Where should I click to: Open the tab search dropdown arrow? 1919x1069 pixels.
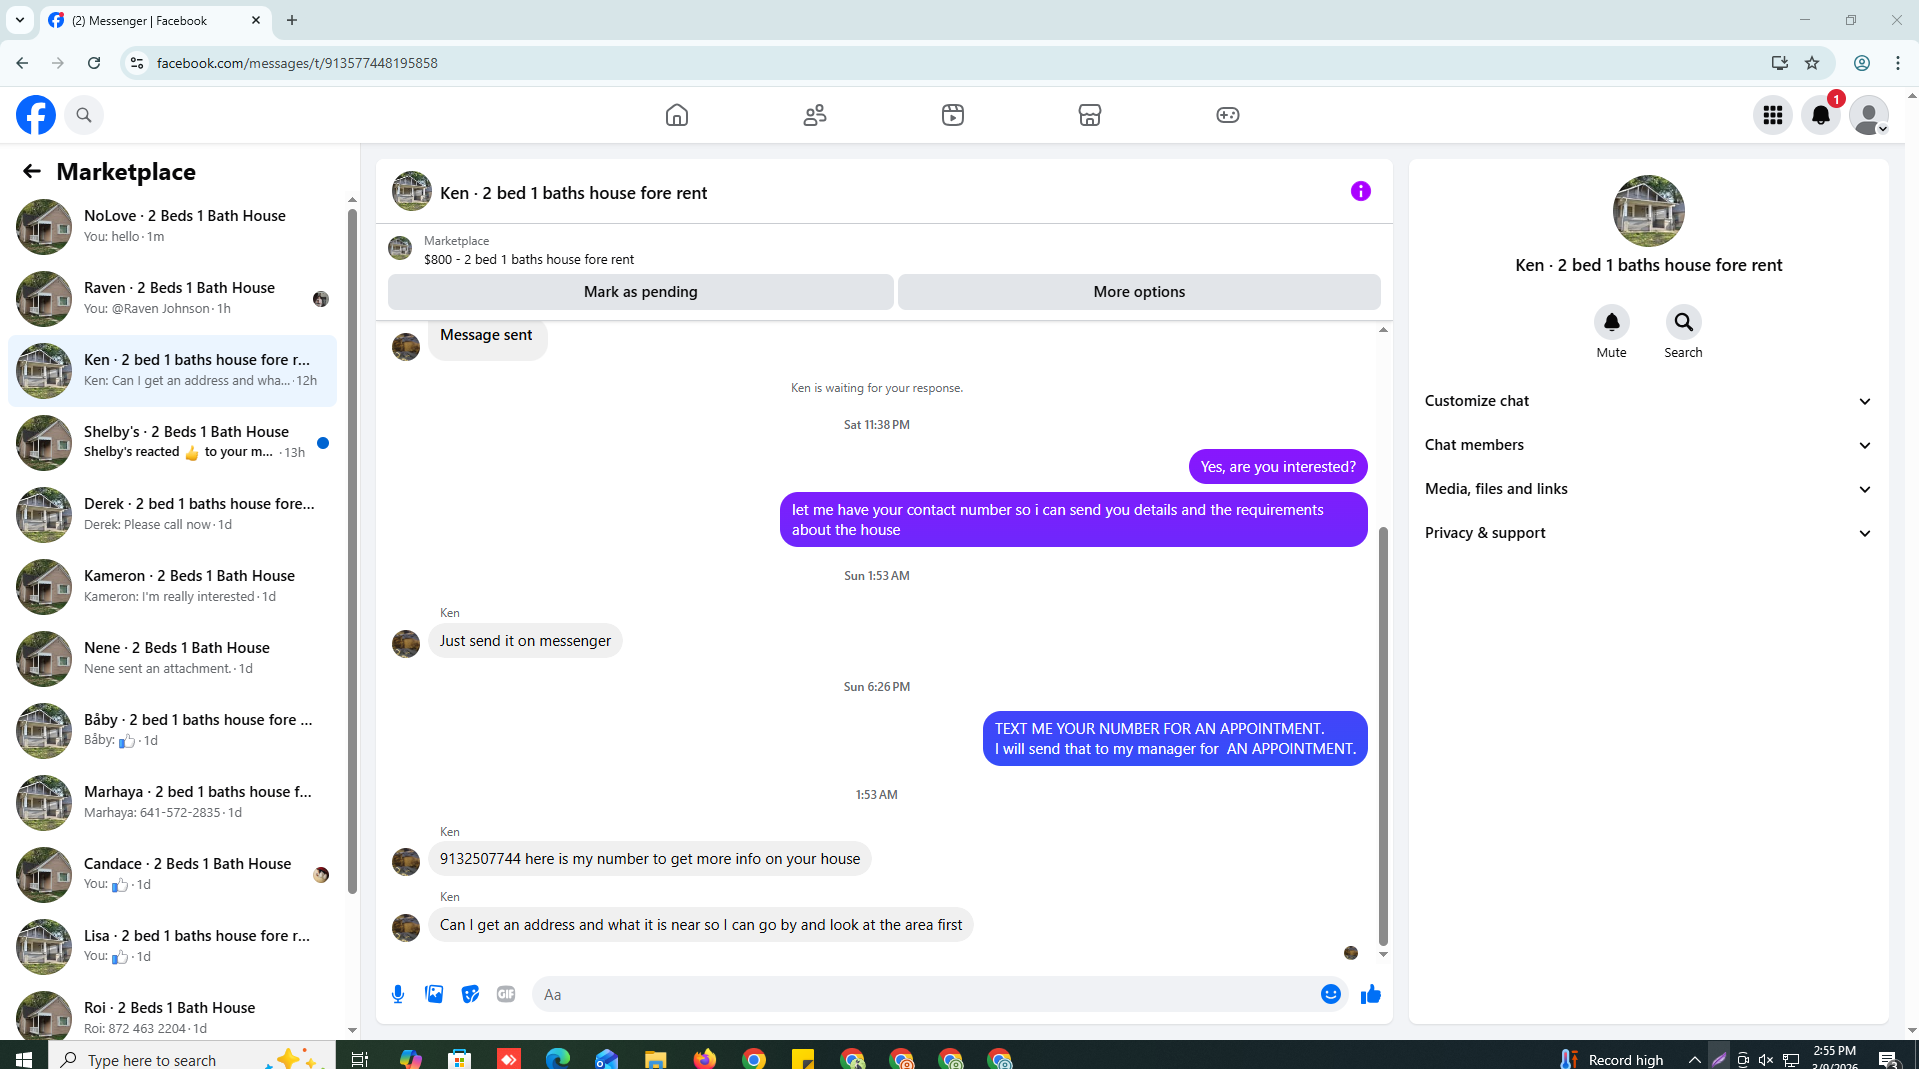(x=19, y=20)
